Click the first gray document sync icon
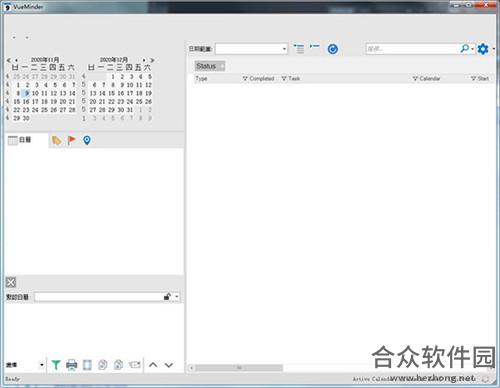The width and height of the screenshot is (500, 388). click(103, 365)
